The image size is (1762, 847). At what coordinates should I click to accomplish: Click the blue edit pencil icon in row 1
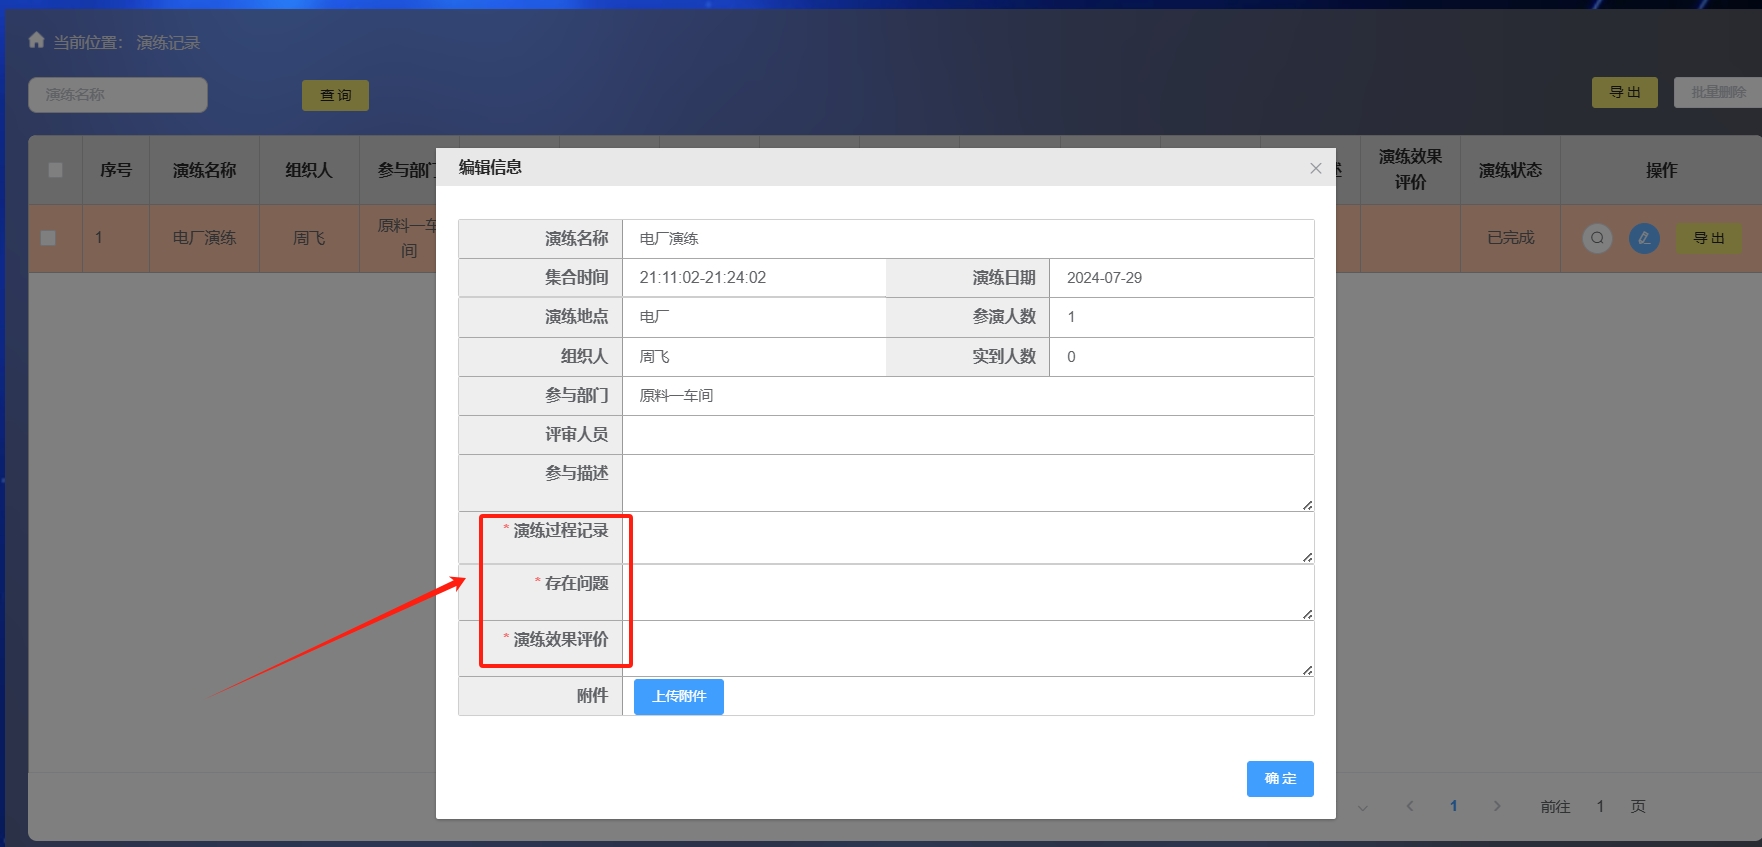[x=1644, y=238]
